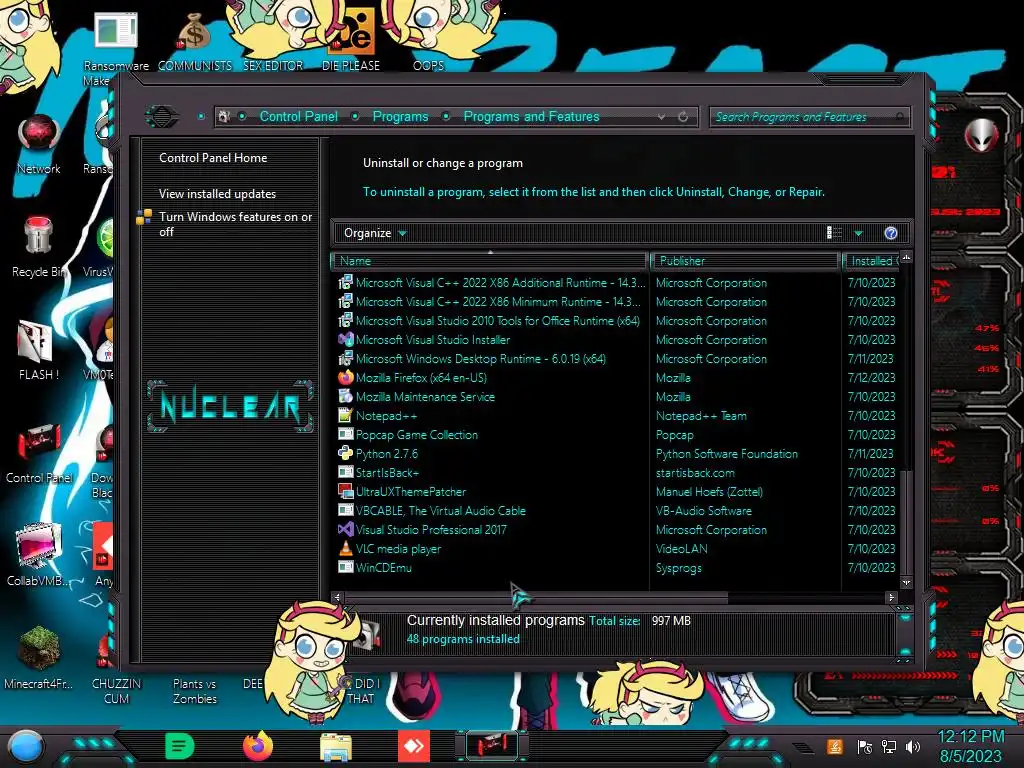This screenshot has height=768, width=1024.
Task: Sort by the Publisher column header
Action: tap(744, 261)
